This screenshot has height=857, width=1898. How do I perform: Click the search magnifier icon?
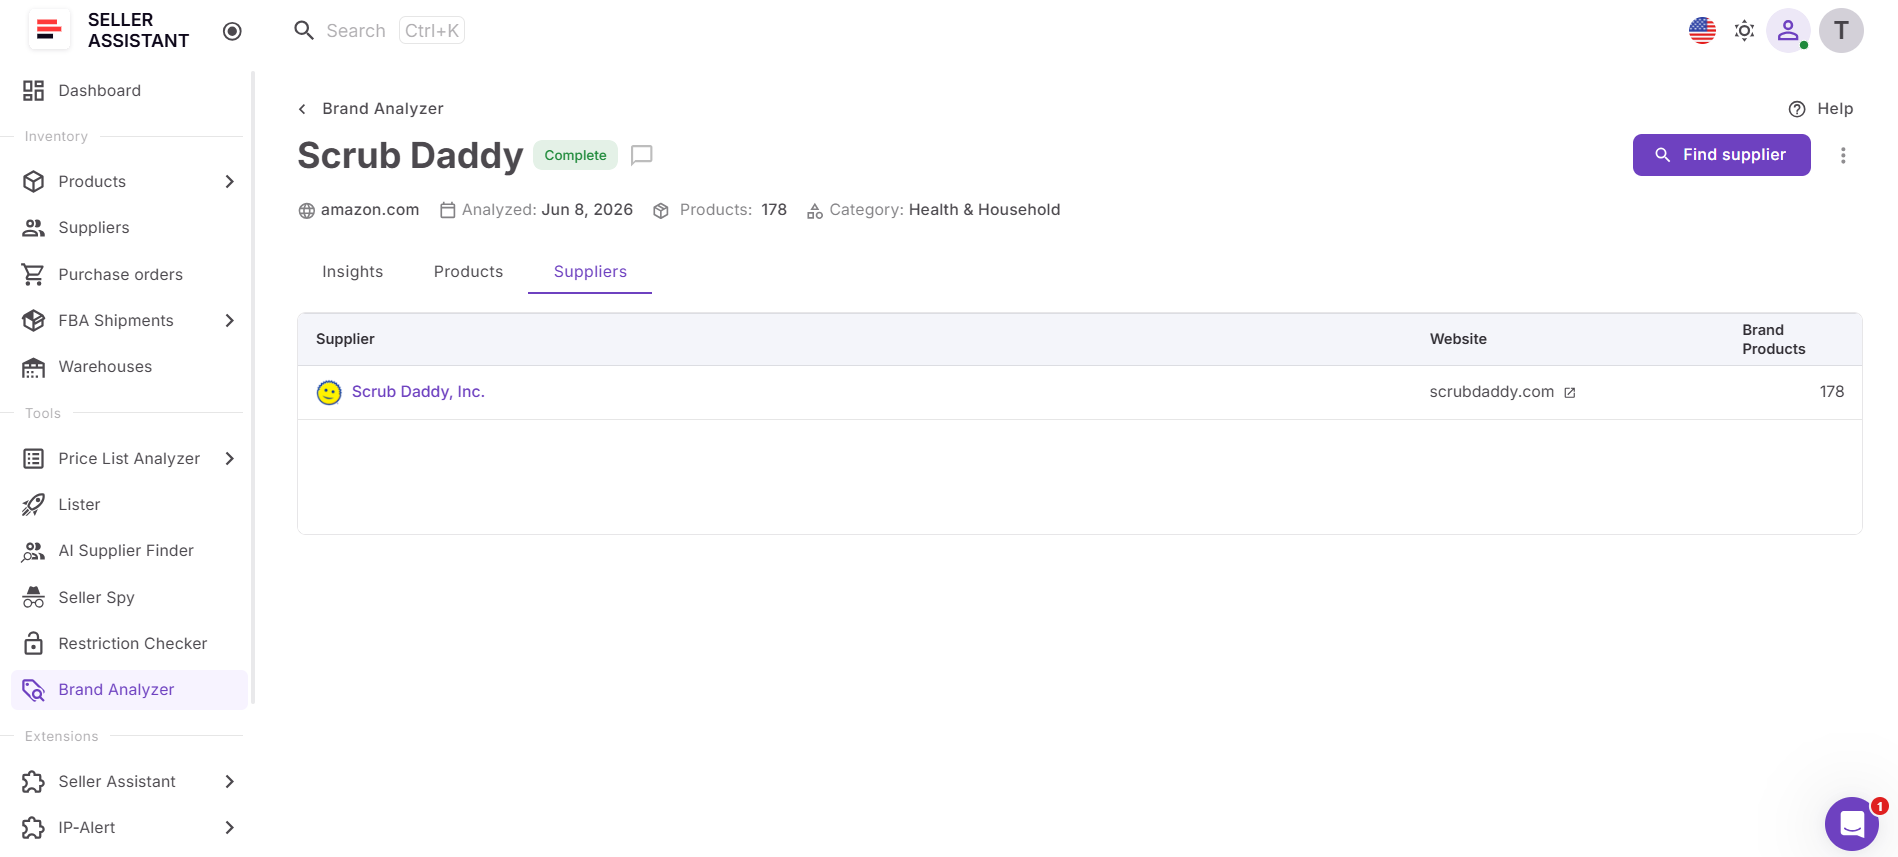pos(304,31)
